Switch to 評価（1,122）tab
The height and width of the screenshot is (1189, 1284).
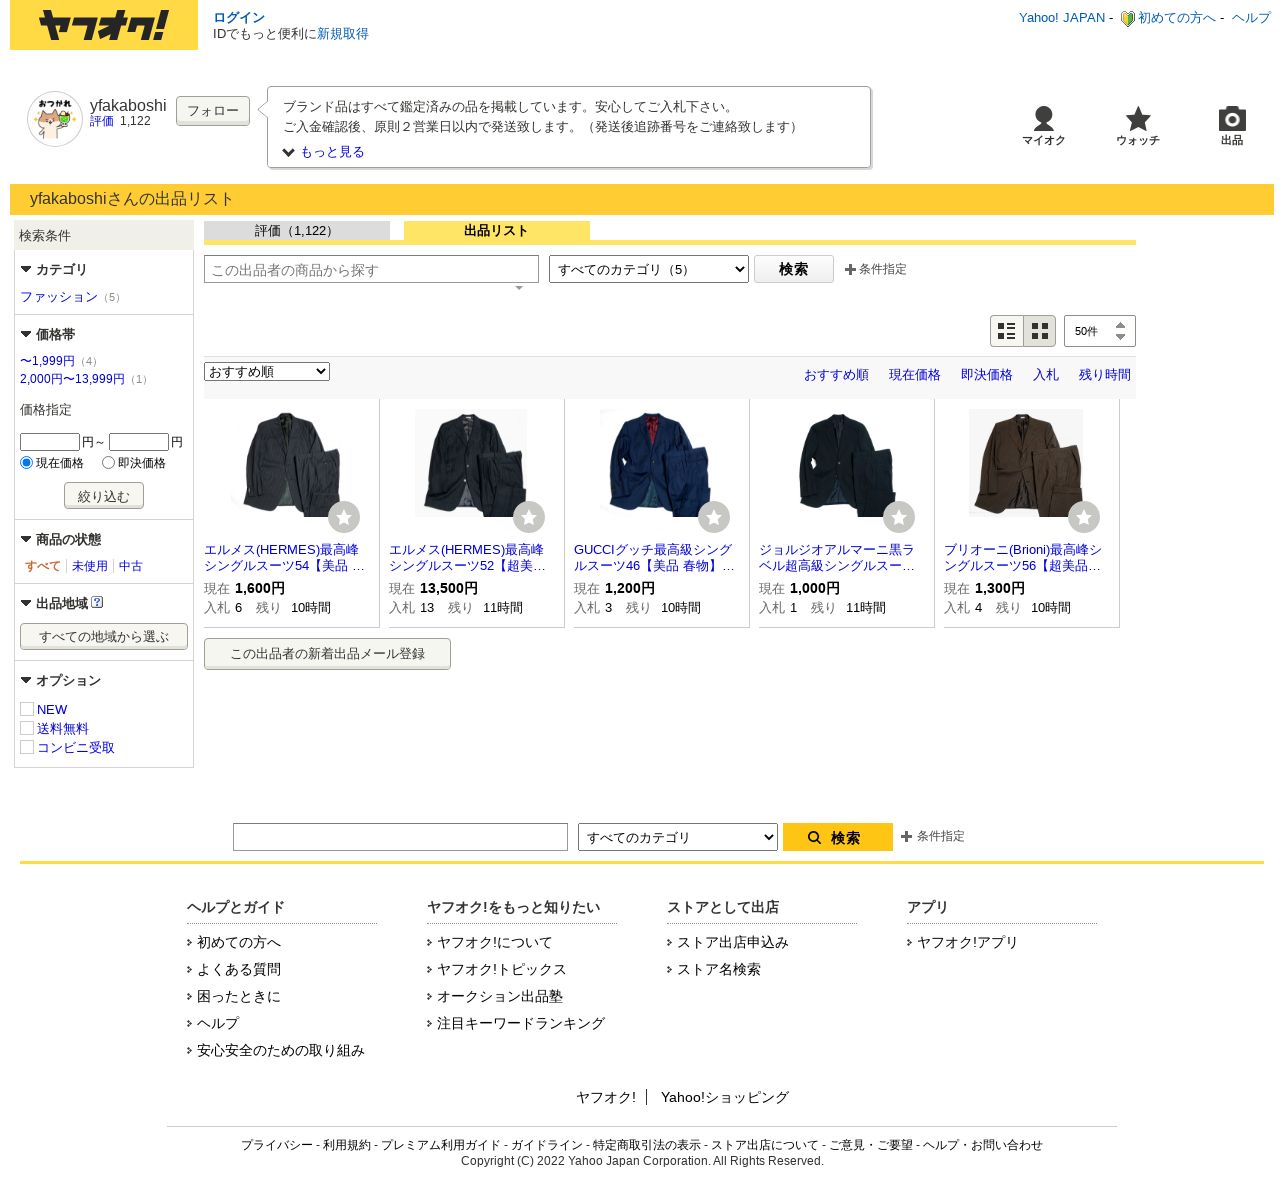(x=297, y=231)
